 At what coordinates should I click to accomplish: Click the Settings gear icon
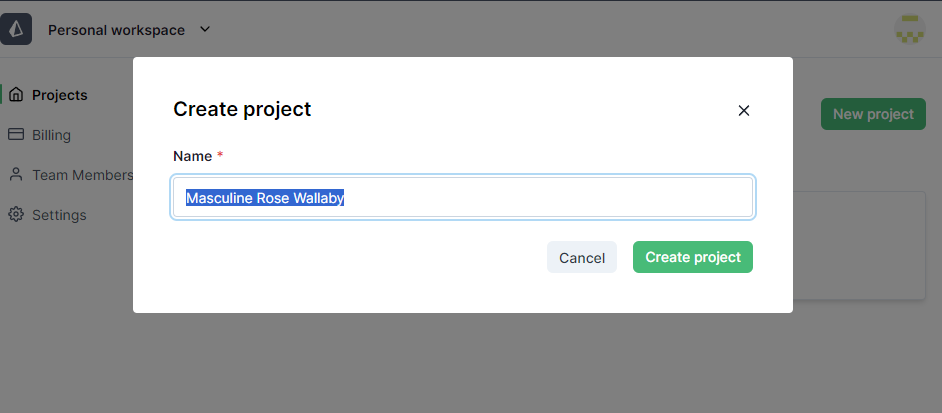[16, 215]
